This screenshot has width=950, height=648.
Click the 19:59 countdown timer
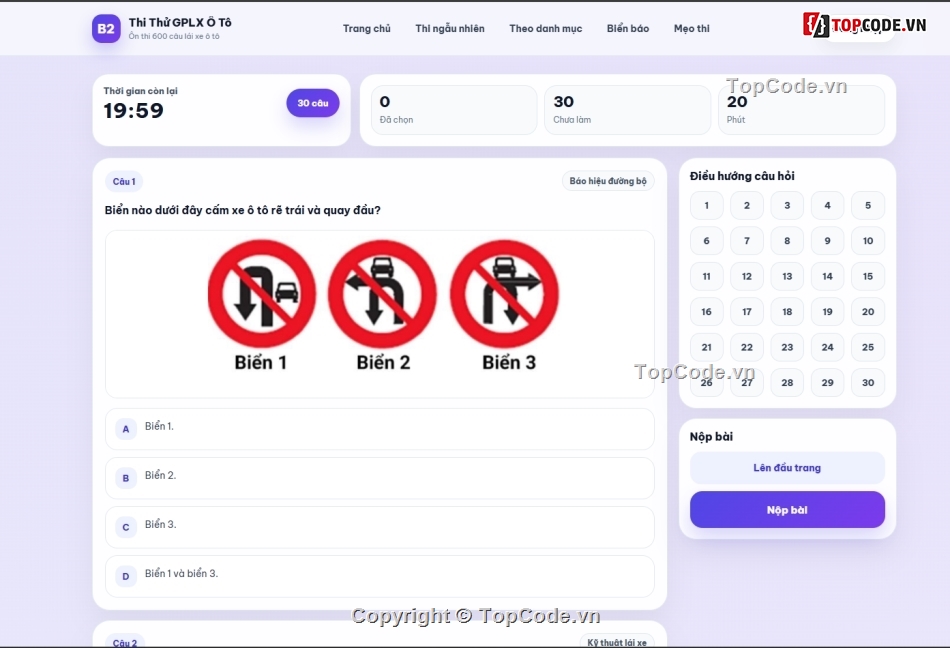(133, 111)
